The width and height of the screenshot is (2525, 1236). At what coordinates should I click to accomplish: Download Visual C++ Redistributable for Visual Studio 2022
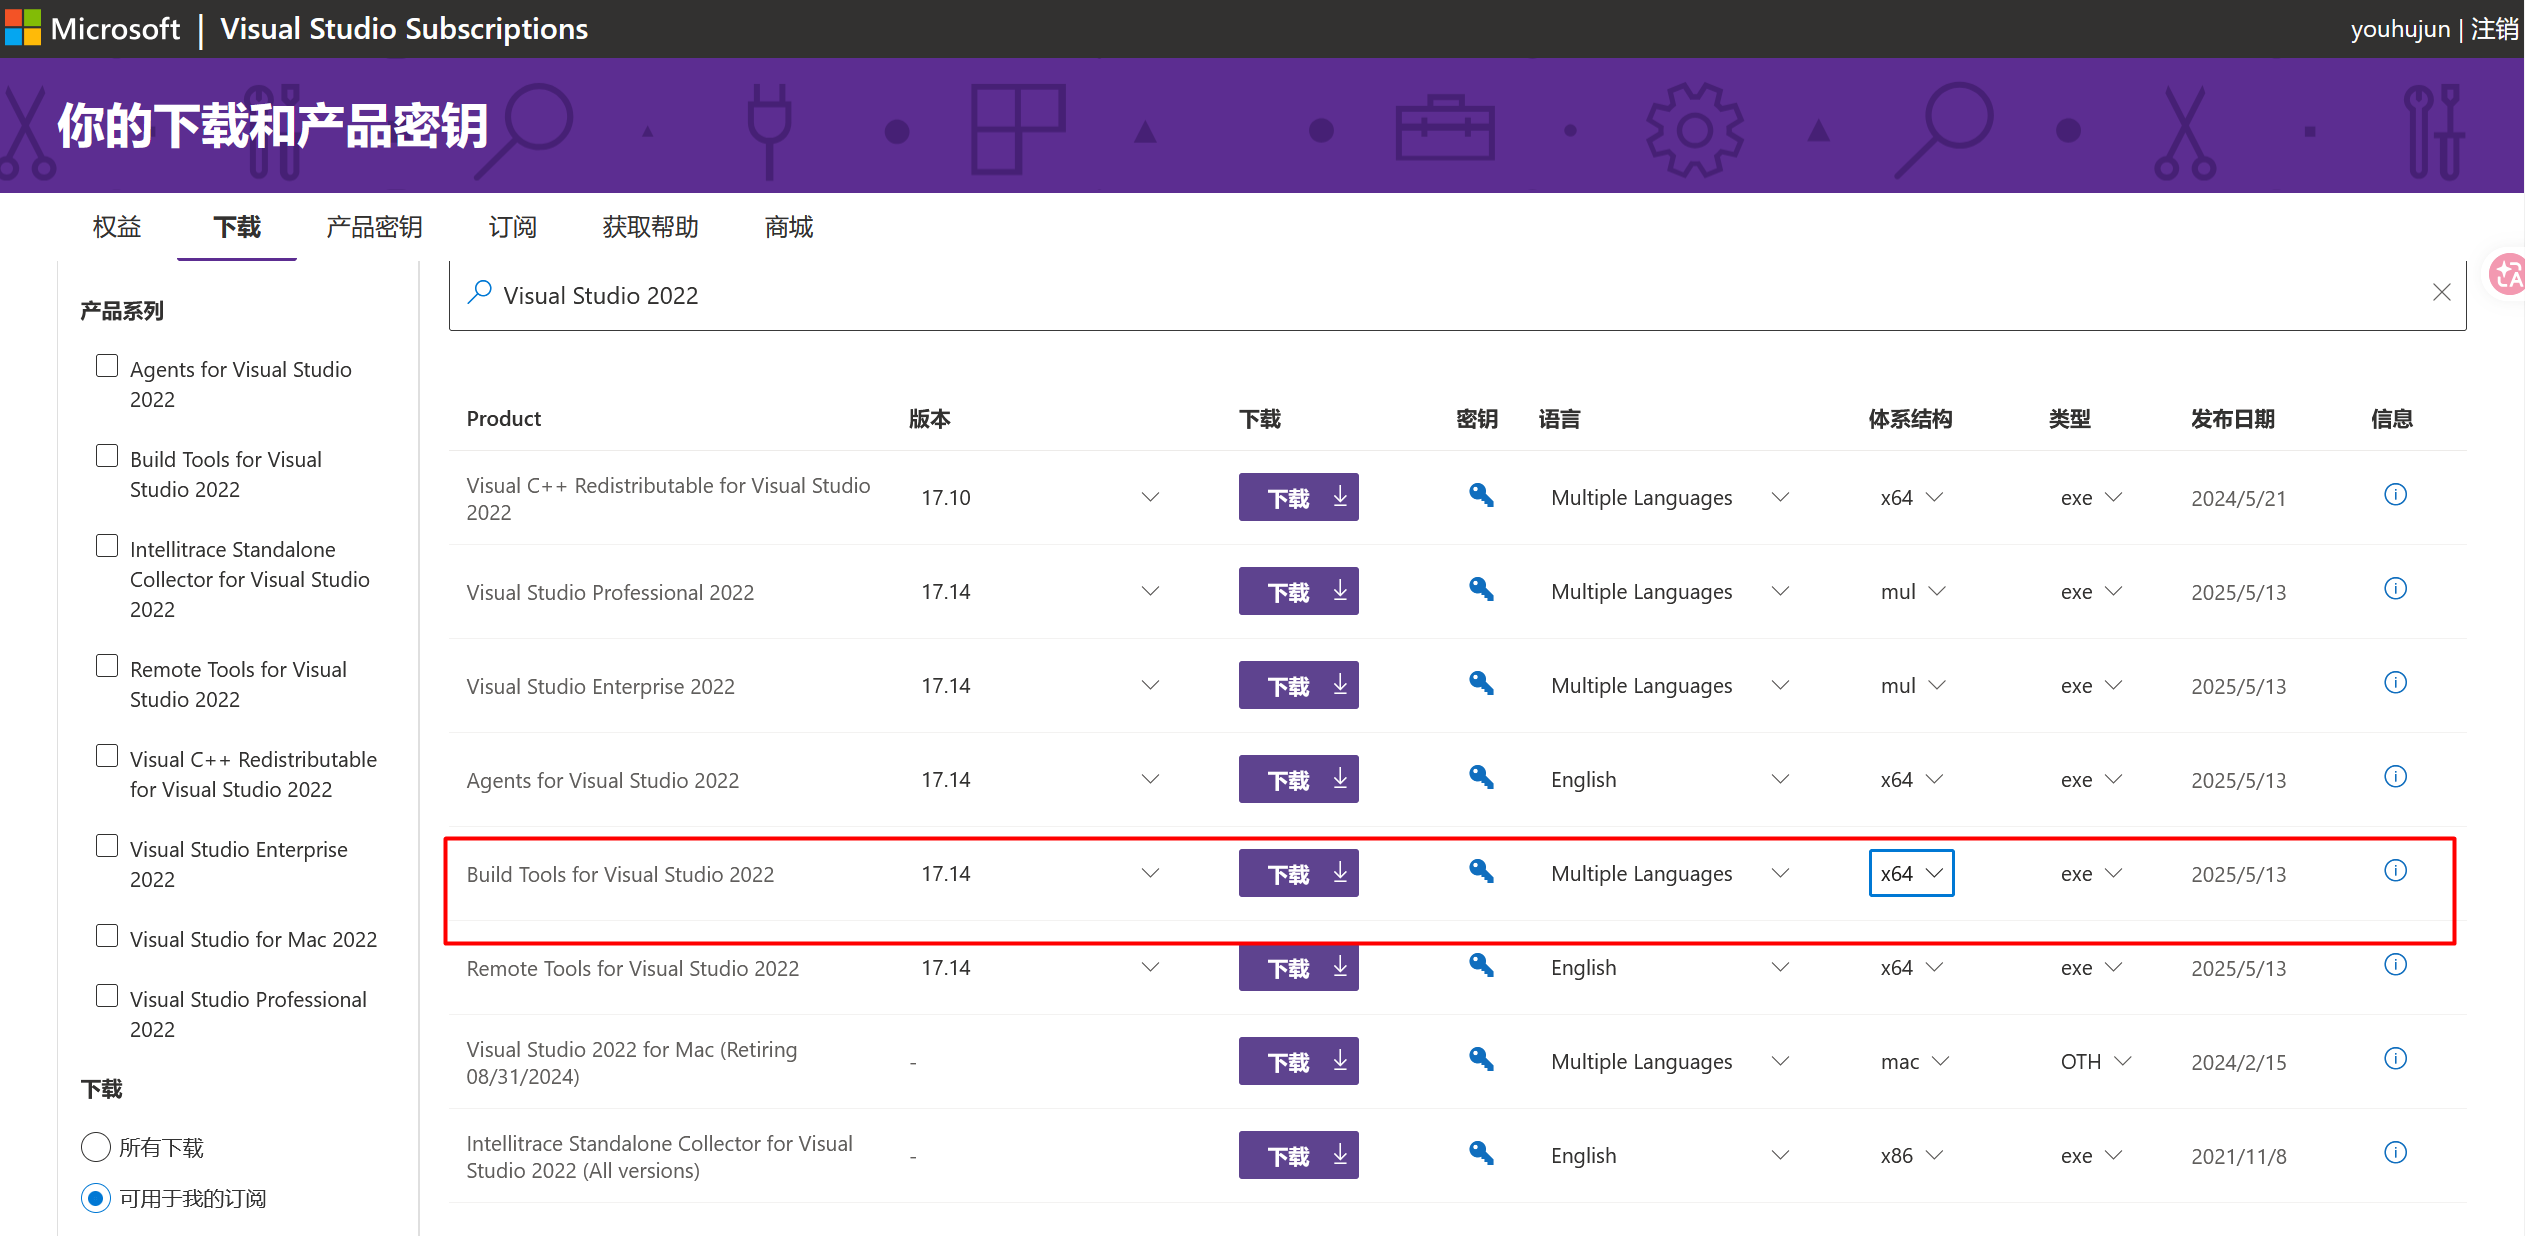coord(1298,497)
